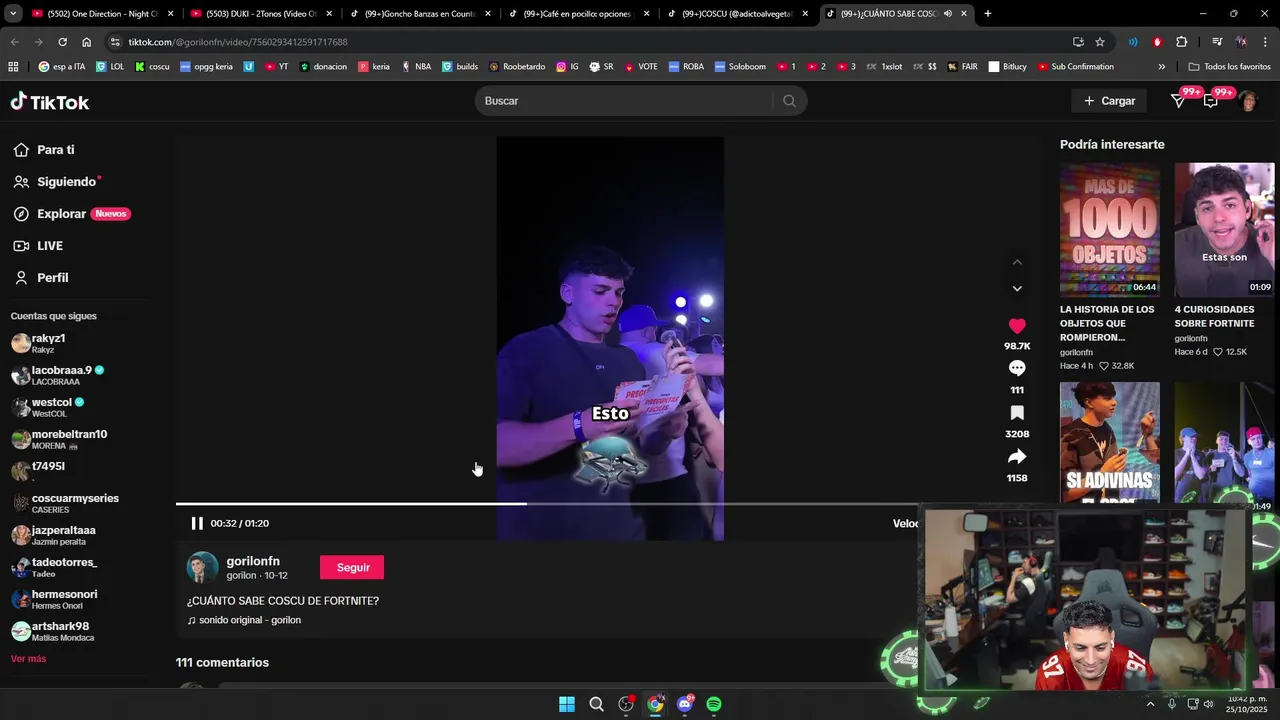The image size is (1280, 720).
Task: Open the rakyz1 followed account
Action: click(48, 343)
